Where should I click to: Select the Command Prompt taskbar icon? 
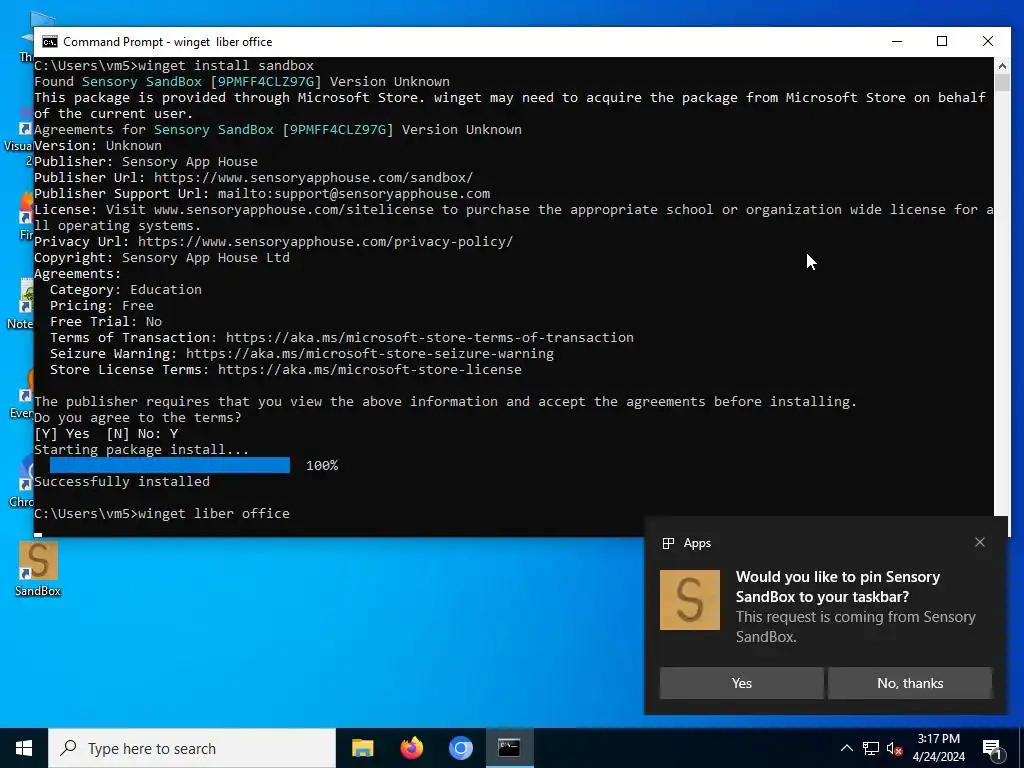pyautogui.click(x=509, y=748)
